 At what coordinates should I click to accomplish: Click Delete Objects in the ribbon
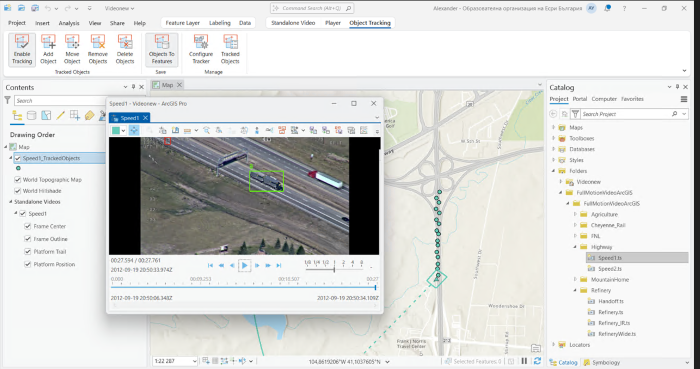pos(125,50)
